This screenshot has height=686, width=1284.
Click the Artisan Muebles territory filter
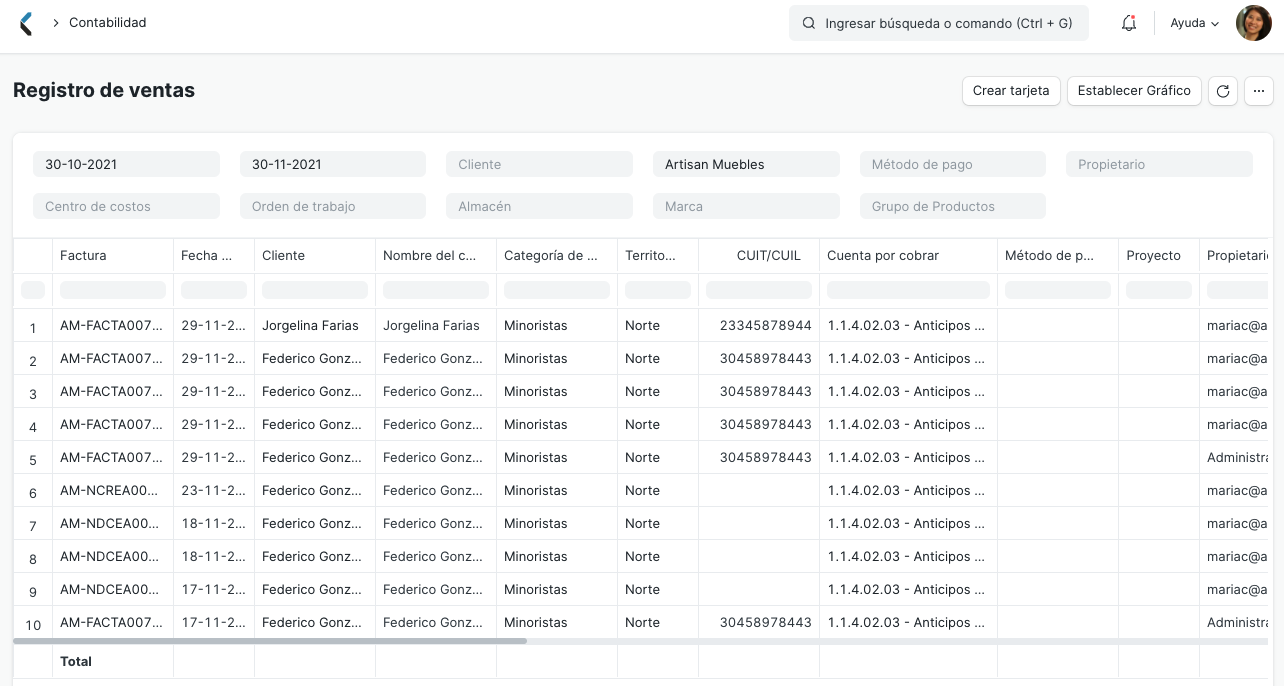coord(746,164)
